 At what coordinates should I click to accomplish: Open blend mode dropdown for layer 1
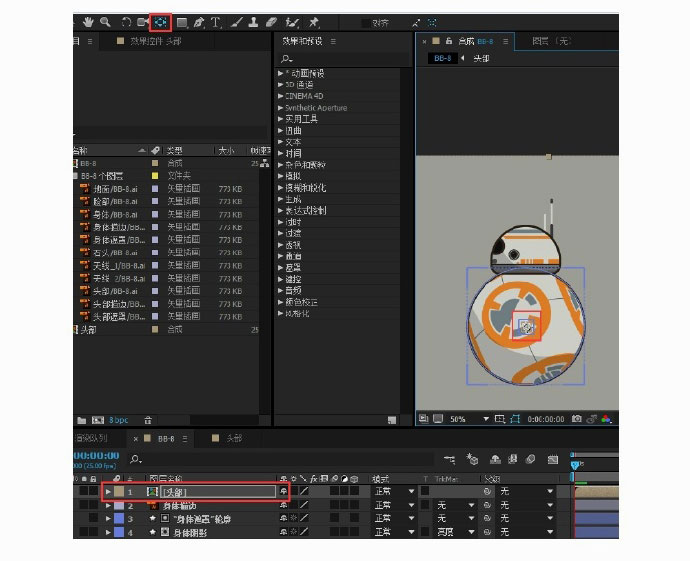pyautogui.click(x=394, y=491)
